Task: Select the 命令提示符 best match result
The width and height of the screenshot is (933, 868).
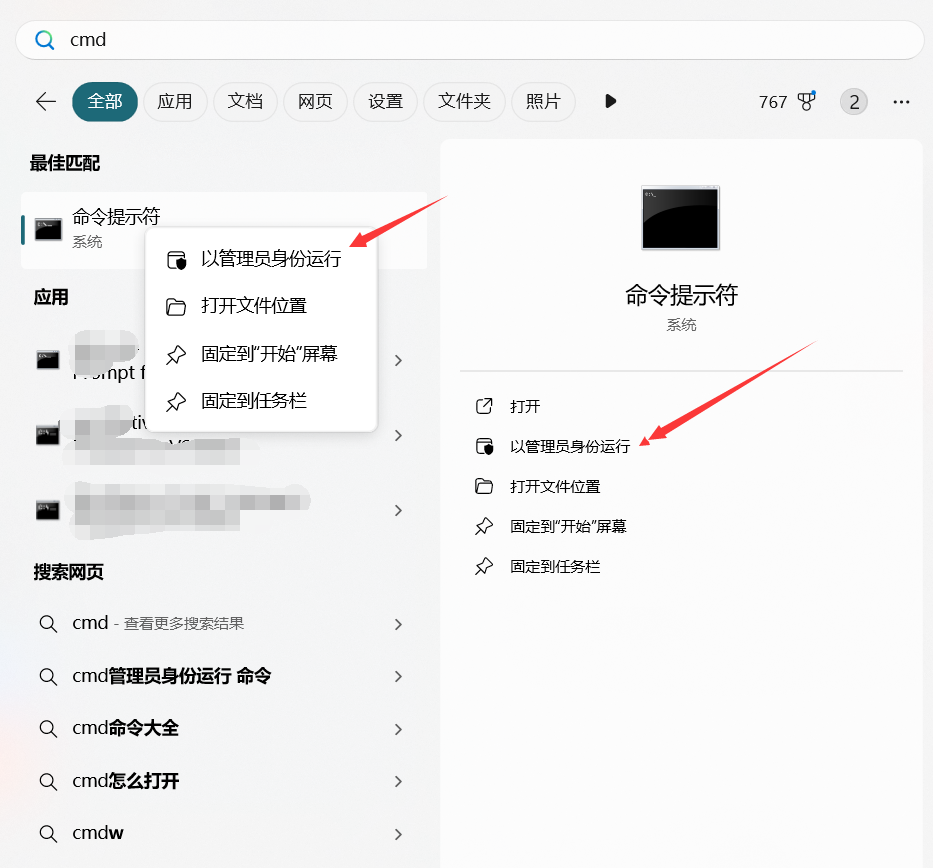Action: coord(224,230)
